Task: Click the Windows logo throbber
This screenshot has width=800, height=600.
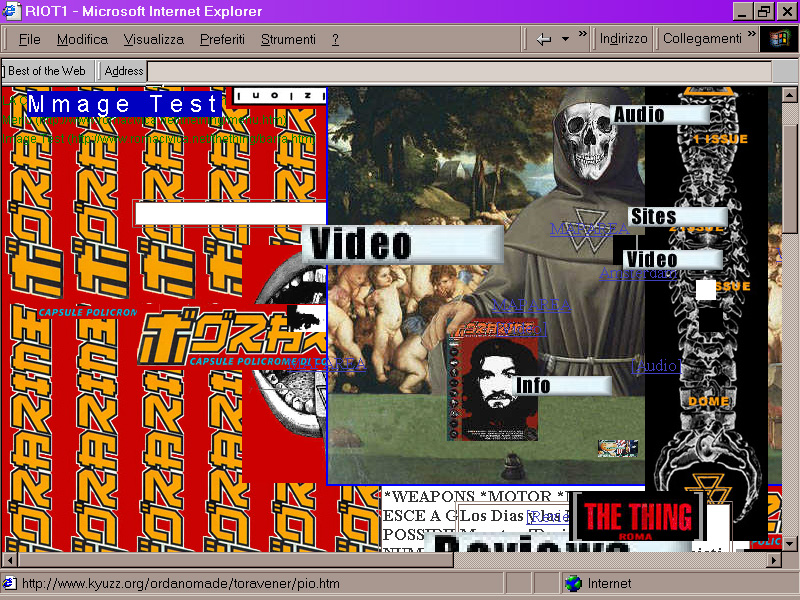Action: pyautogui.click(x=778, y=39)
